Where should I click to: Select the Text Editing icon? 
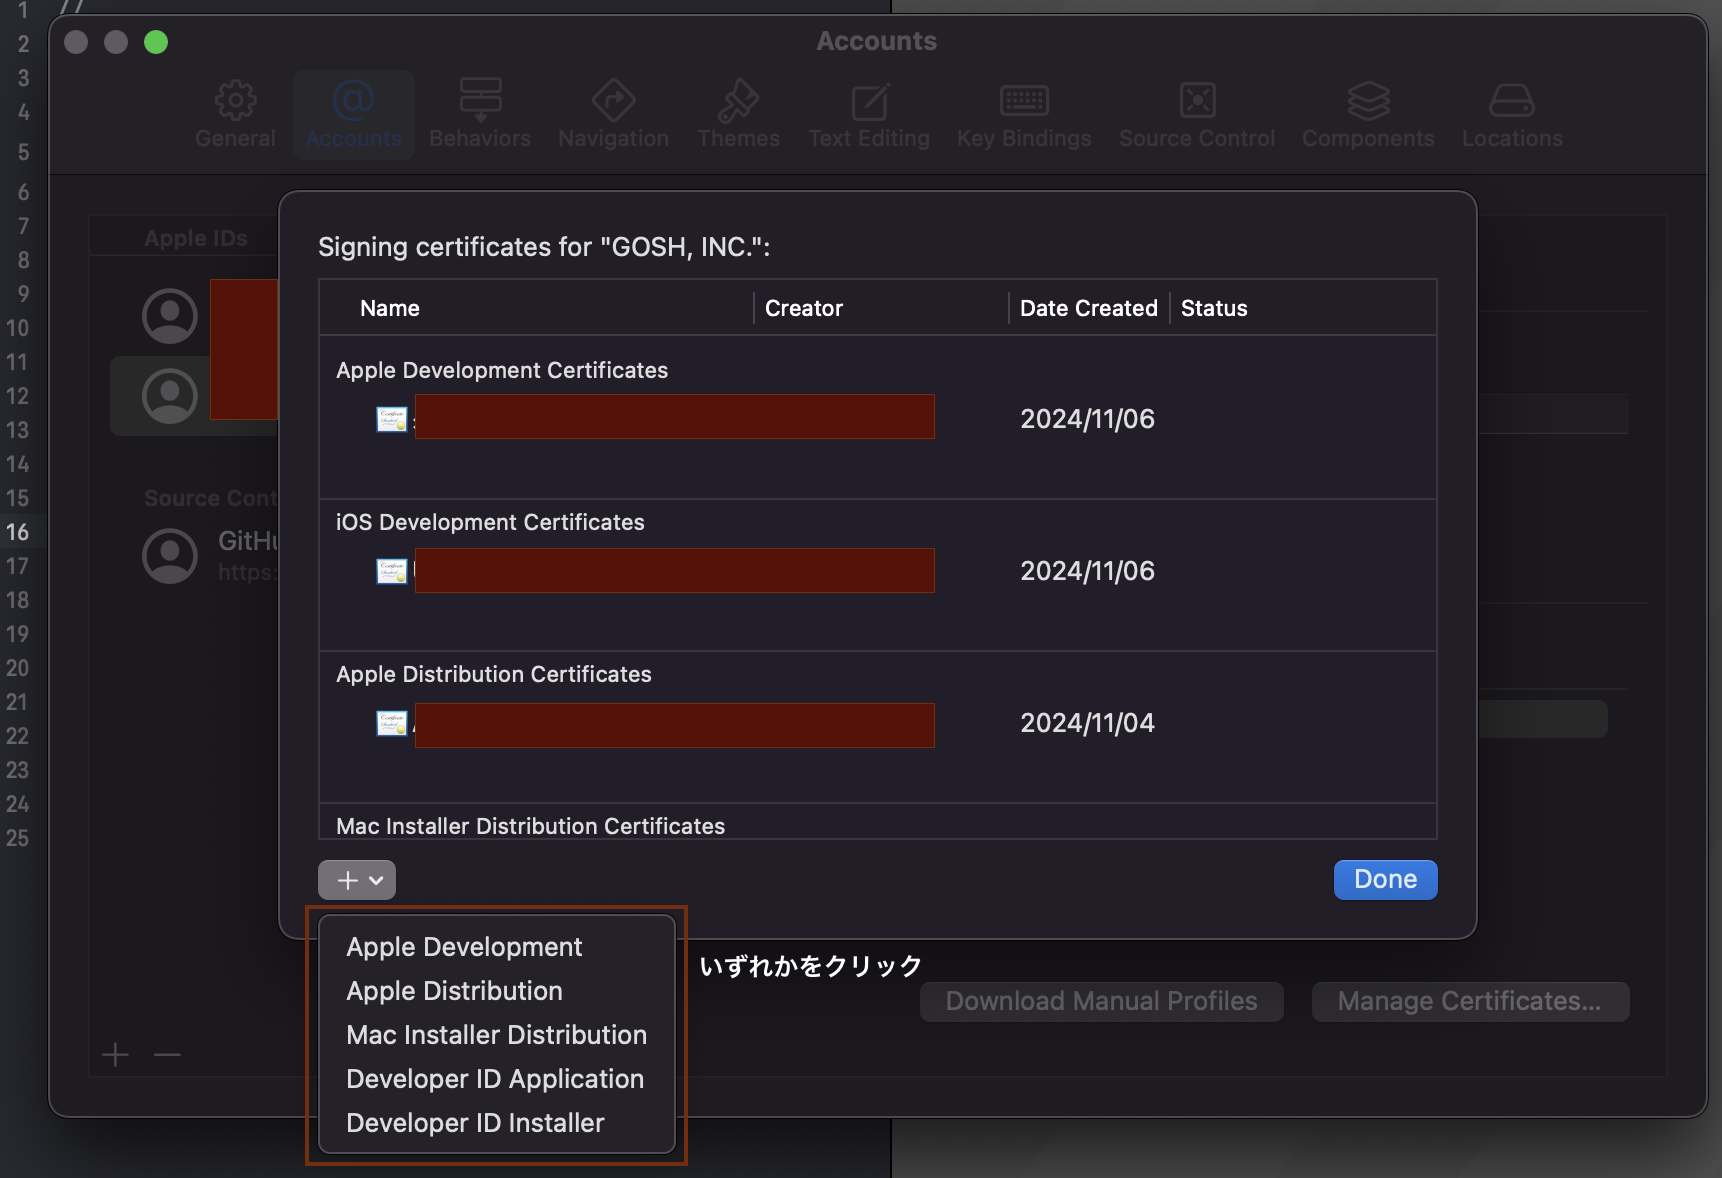click(868, 114)
